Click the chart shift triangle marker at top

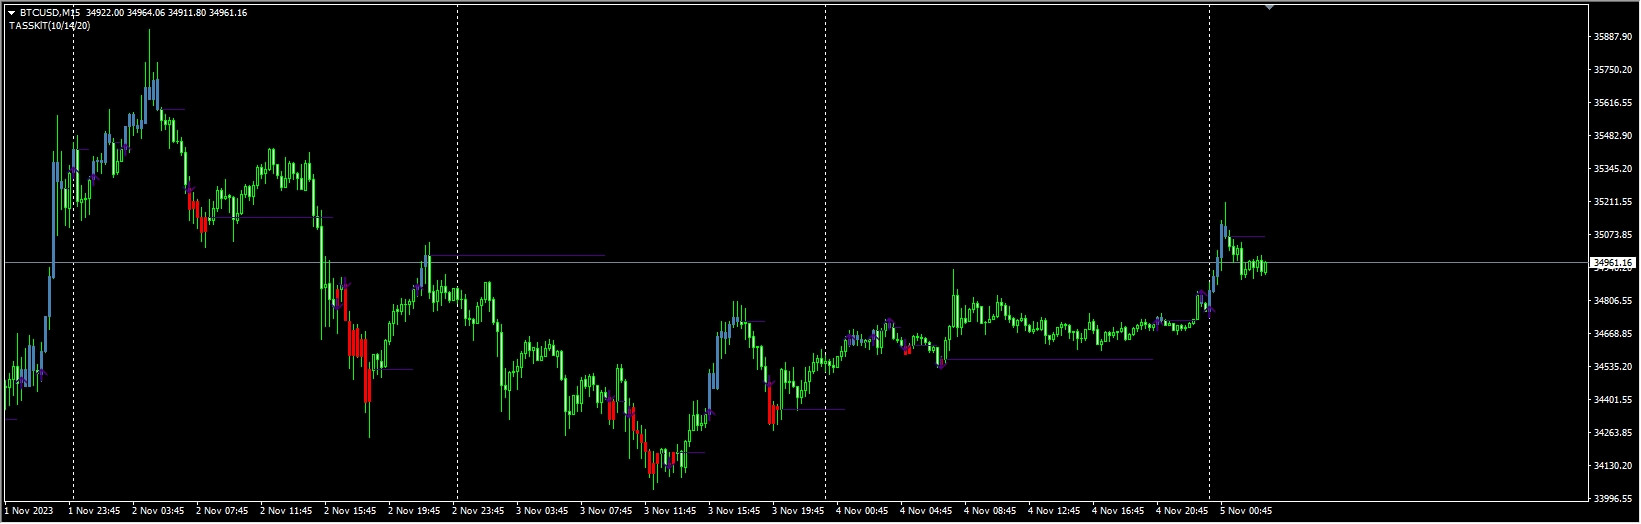[x=1269, y=8]
